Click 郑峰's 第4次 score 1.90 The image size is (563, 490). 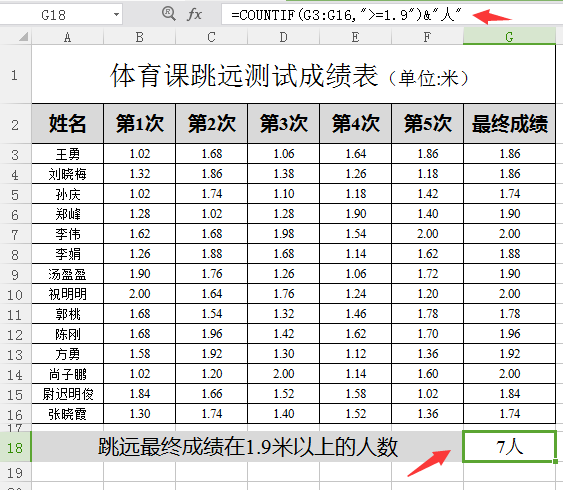pyautogui.click(x=355, y=214)
